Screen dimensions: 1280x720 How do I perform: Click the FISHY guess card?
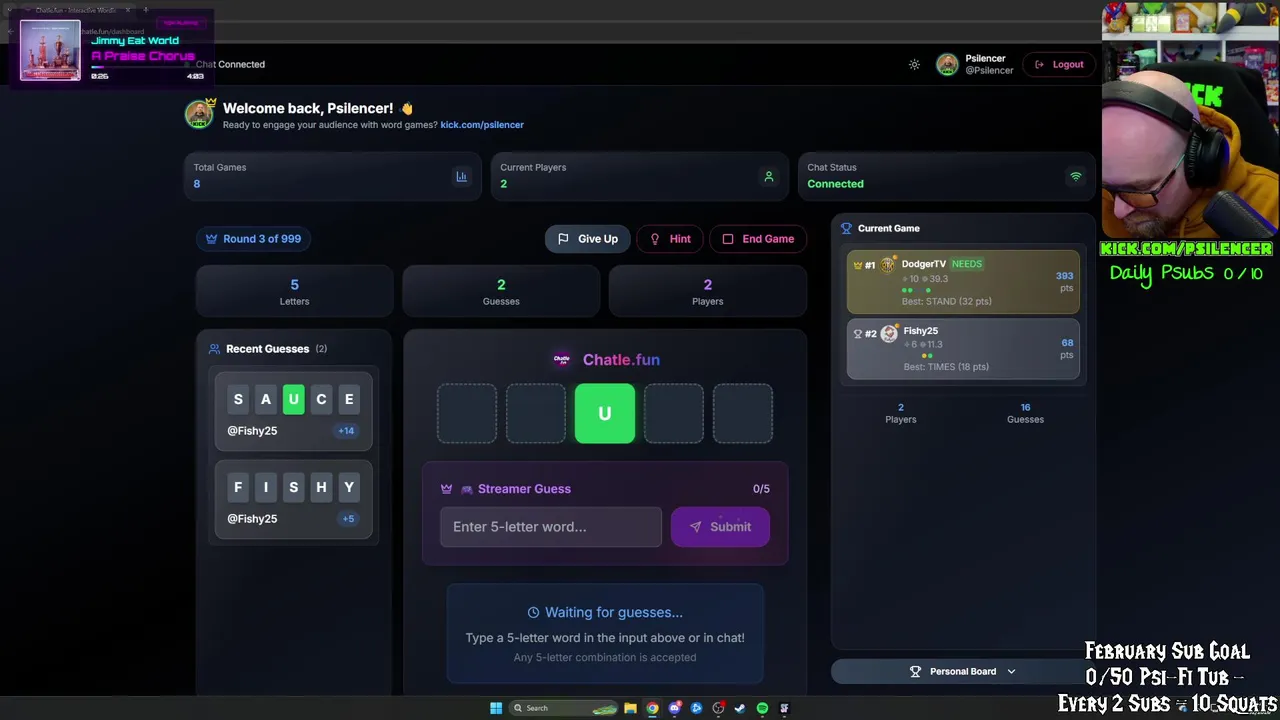tap(293, 499)
